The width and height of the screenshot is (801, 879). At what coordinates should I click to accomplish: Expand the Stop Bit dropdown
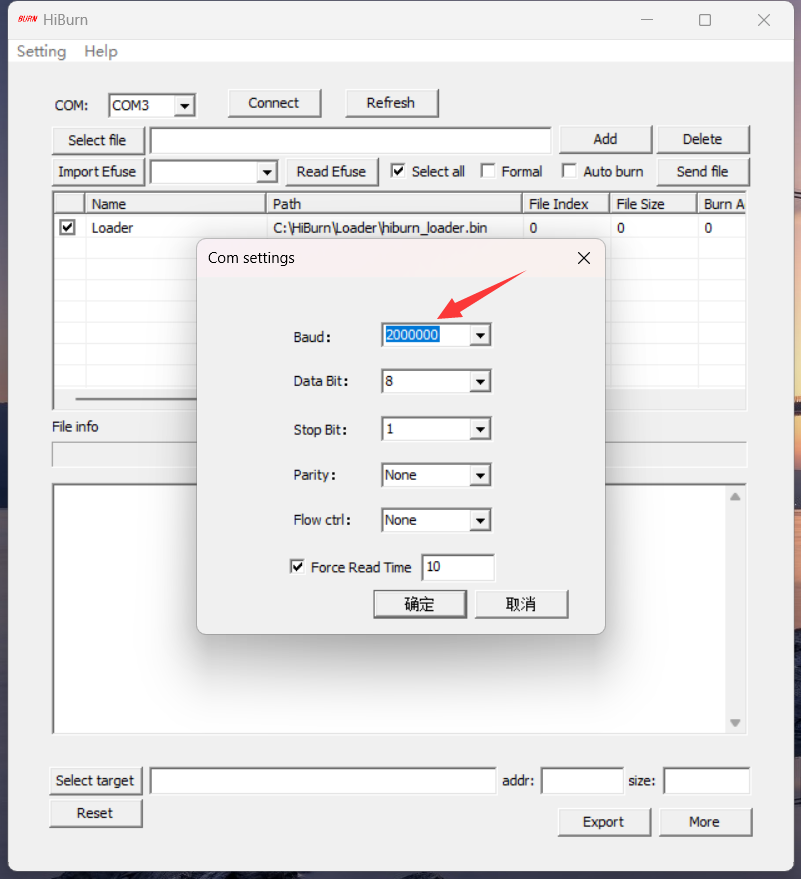tap(480, 429)
